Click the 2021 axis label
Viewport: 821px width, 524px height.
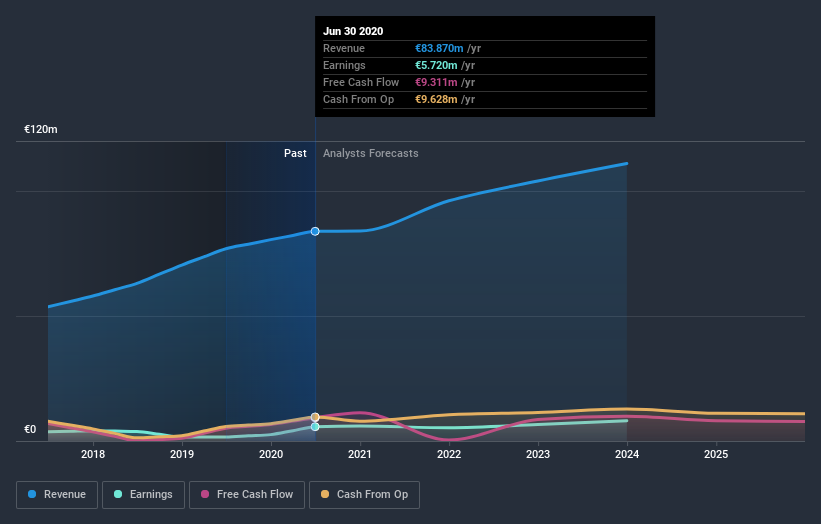[x=360, y=454]
